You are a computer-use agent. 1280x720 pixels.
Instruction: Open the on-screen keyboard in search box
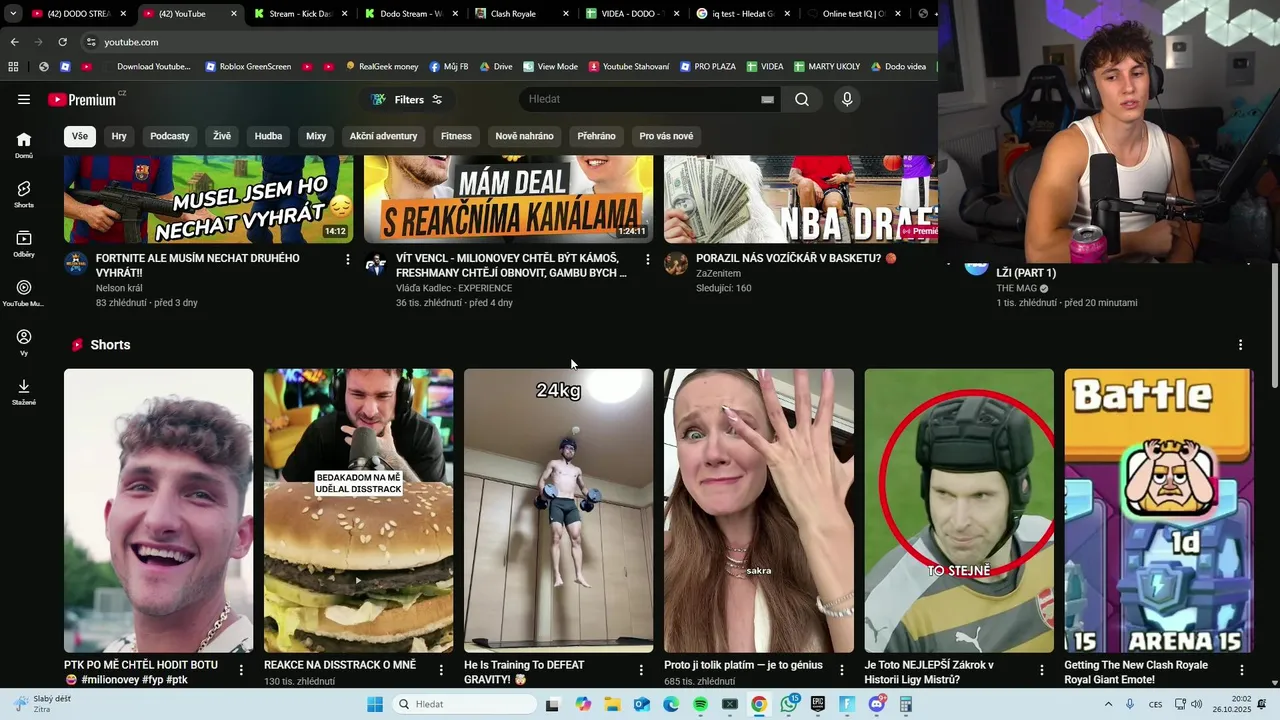pyautogui.click(x=767, y=99)
